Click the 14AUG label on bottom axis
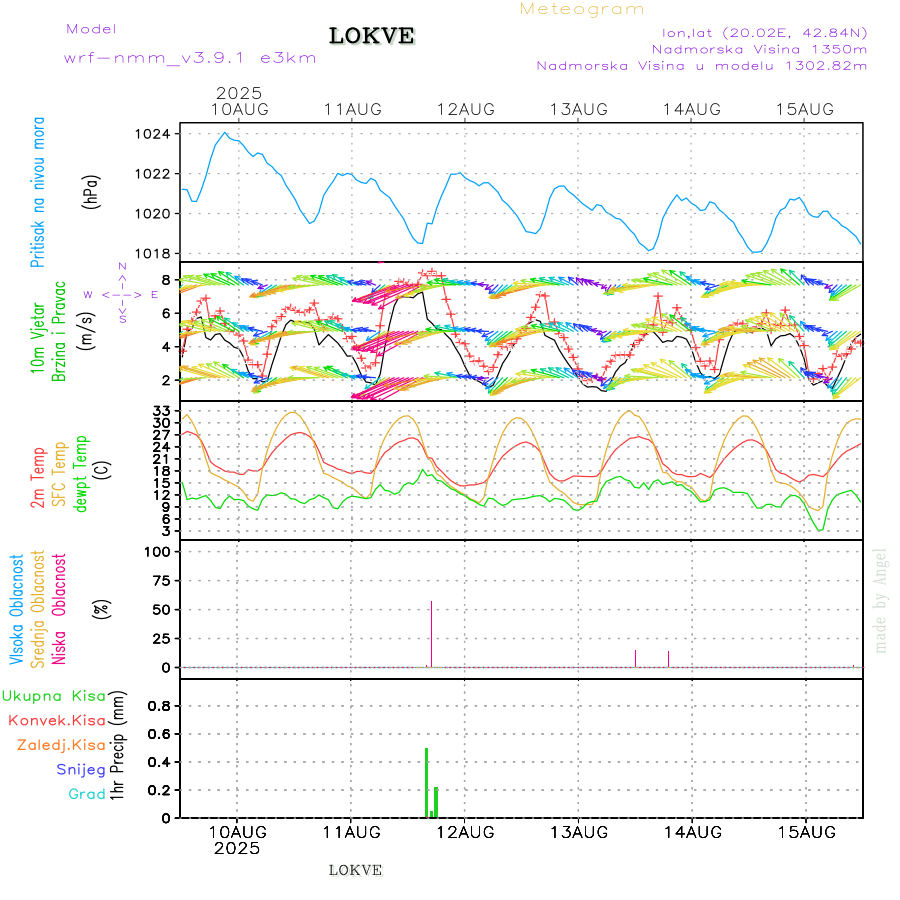This screenshot has height=900, width=900. 692,831
